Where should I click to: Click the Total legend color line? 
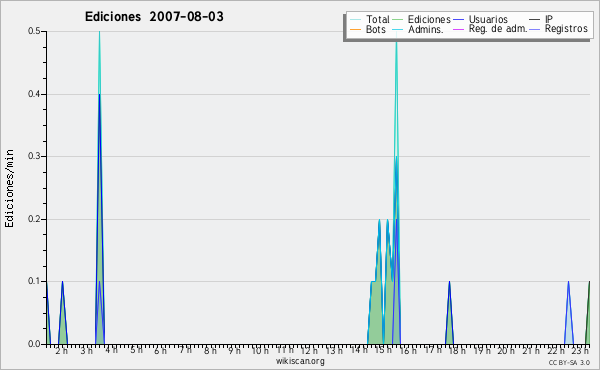[x=355, y=20]
